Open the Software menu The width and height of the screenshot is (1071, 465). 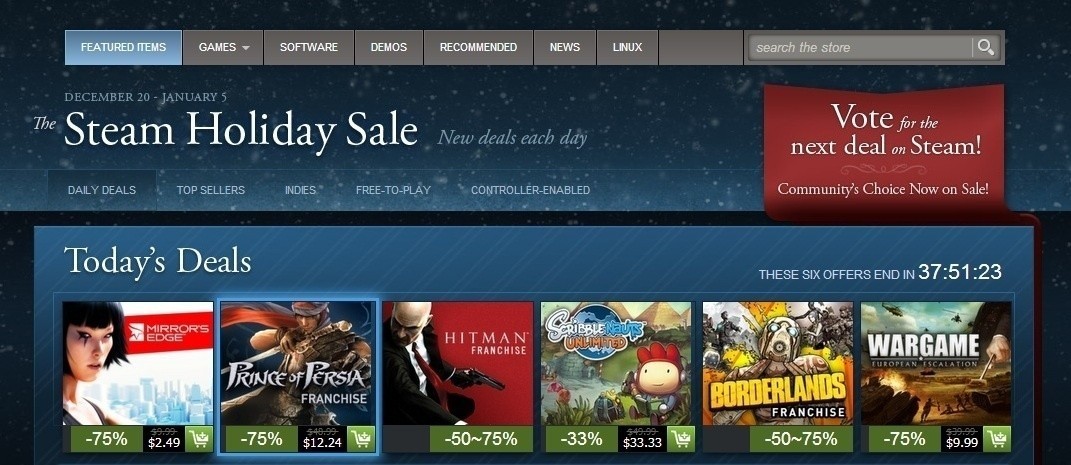[x=309, y=47]
